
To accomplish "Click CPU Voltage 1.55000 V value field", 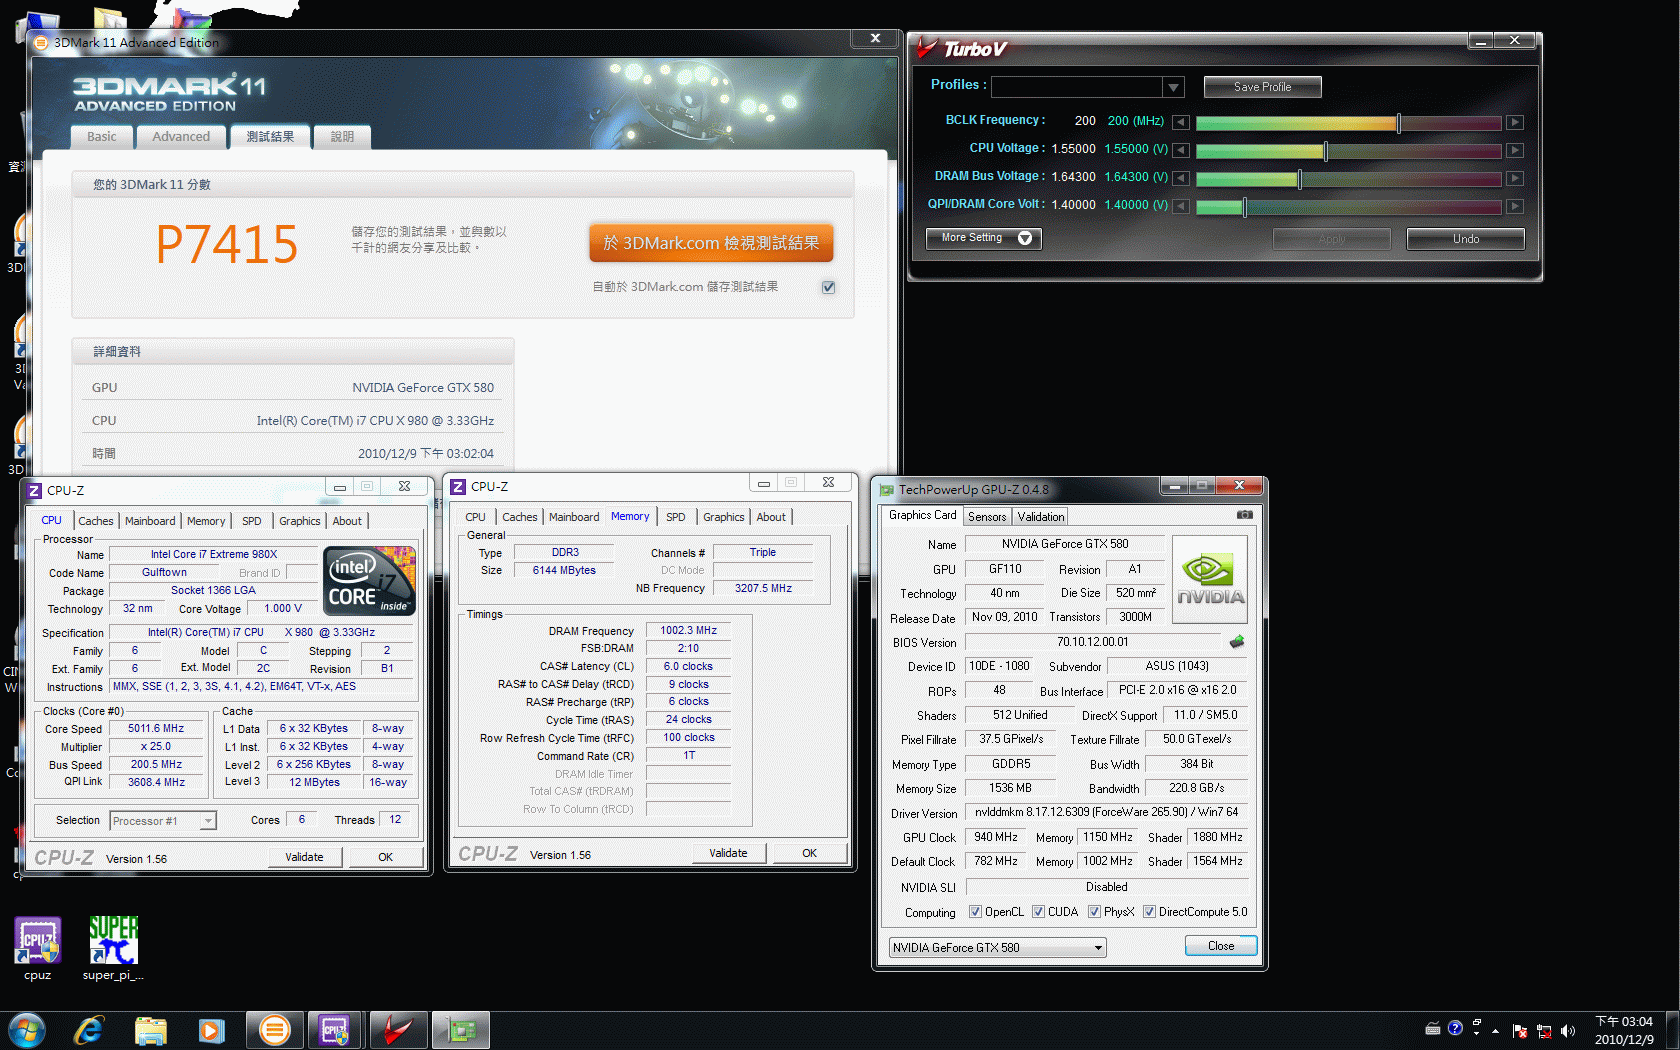I will point(1136,149).
